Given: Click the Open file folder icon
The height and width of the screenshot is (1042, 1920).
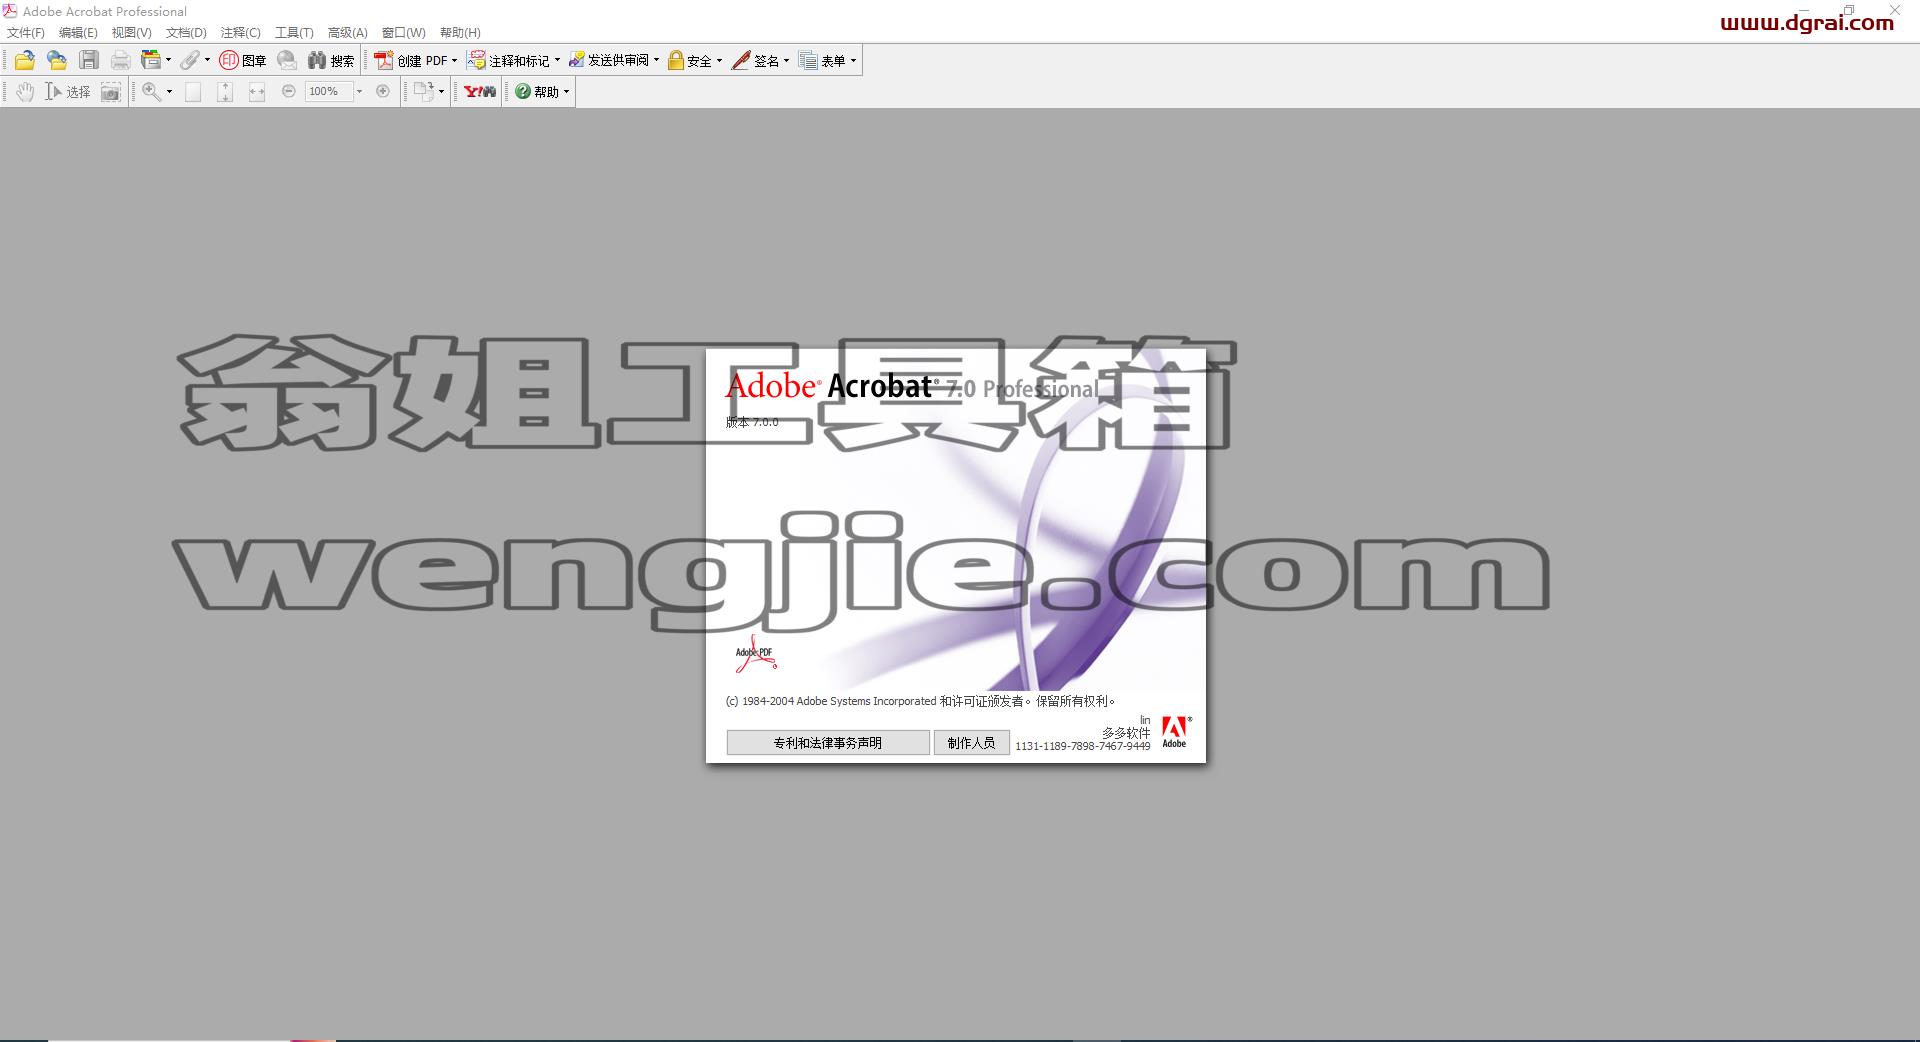Looking at the screenshot, I should coord(25,61).
